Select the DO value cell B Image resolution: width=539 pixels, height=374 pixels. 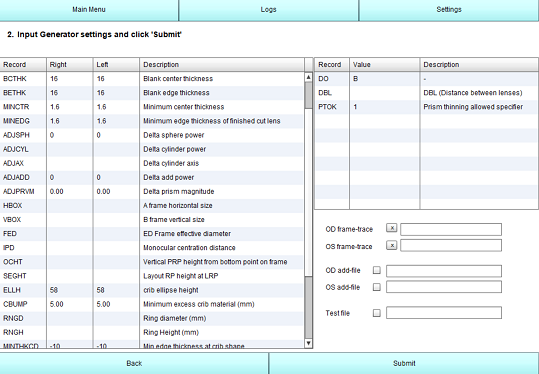coord(384,79)
